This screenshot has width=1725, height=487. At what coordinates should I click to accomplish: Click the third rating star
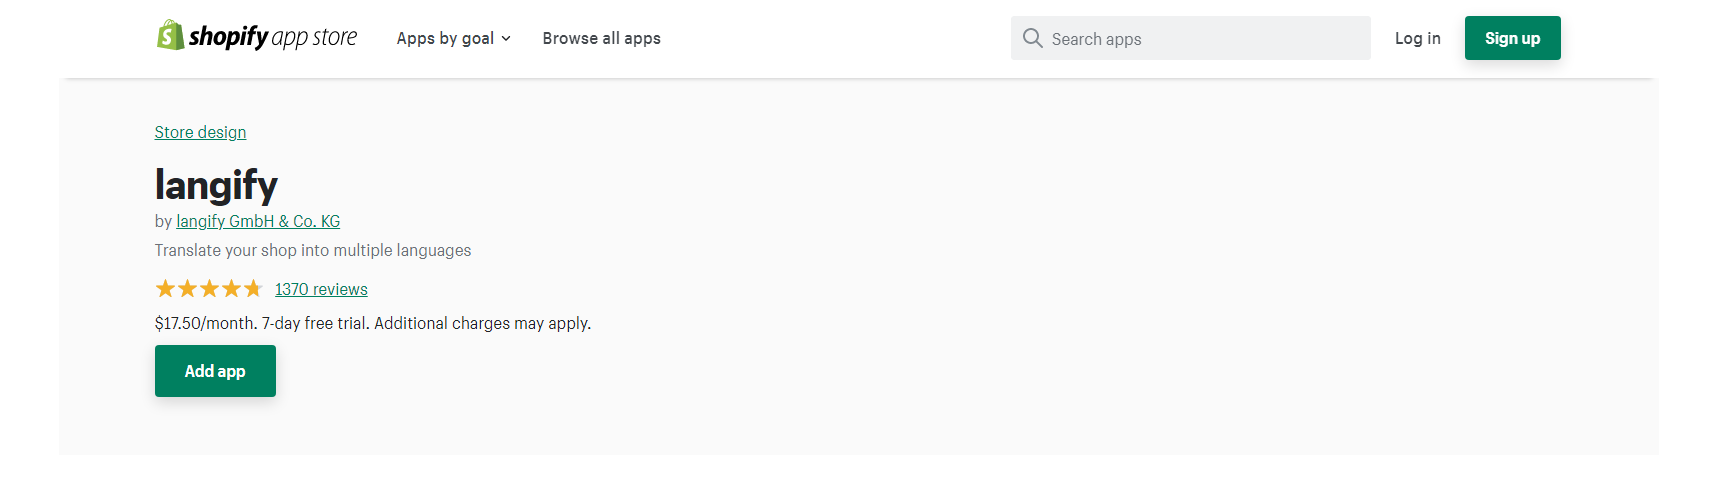tap(209, 289)
